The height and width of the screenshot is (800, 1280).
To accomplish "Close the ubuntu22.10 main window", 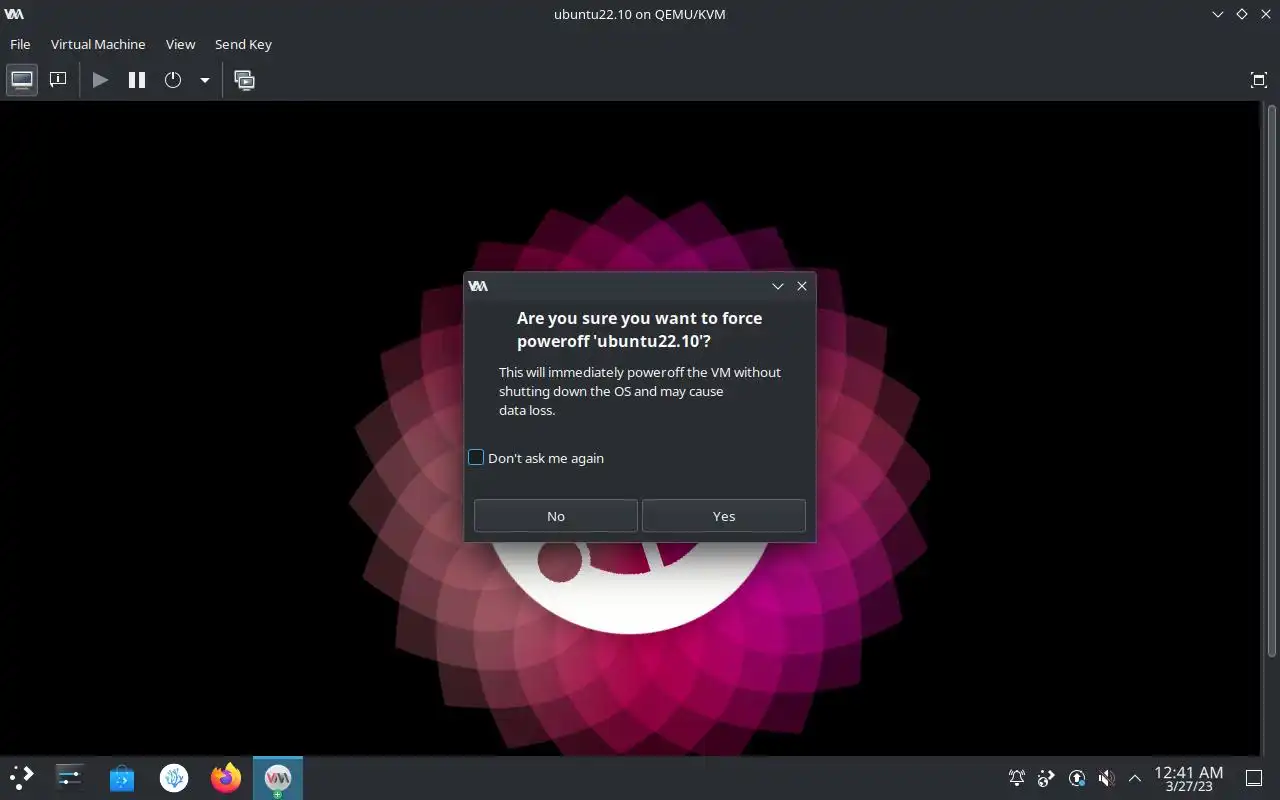I will click(x=1266, y=14).
